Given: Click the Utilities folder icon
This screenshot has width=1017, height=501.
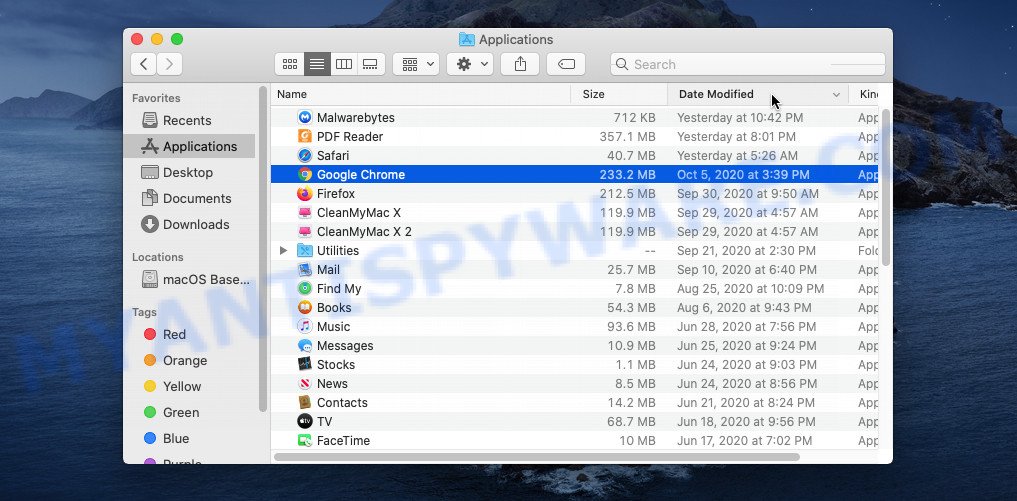Looking at the screenshot, I should tap(305, 250).
